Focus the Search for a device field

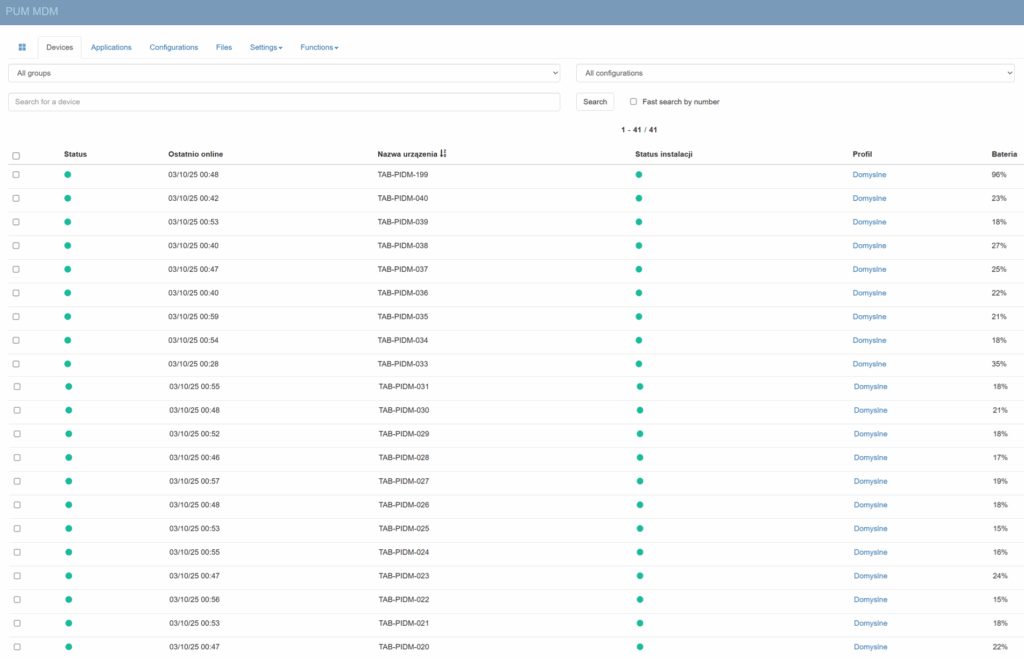[284, 102]
